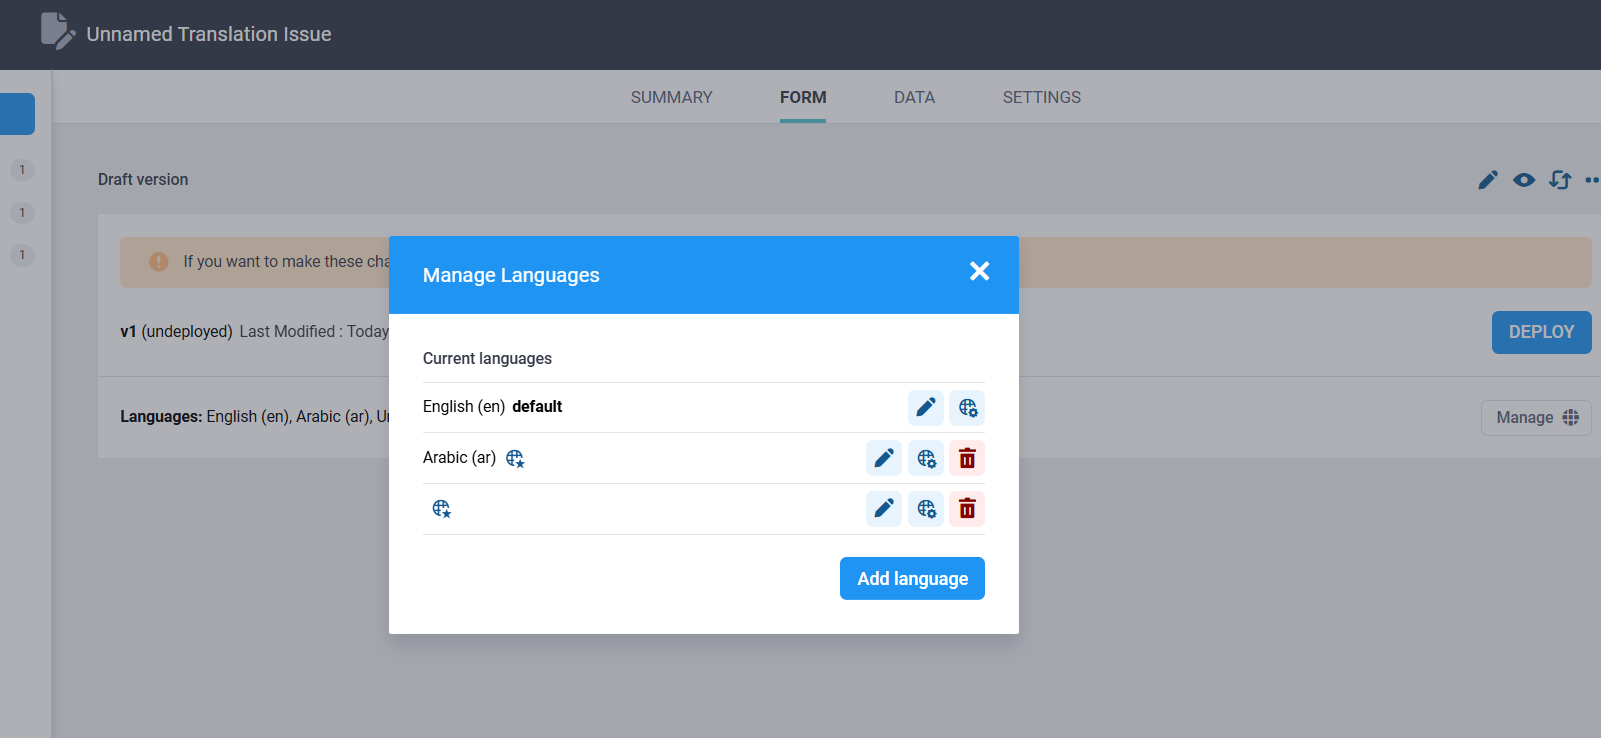Select the FORM tab
This screenshot has width=1601, height=738.
point(803,97)
